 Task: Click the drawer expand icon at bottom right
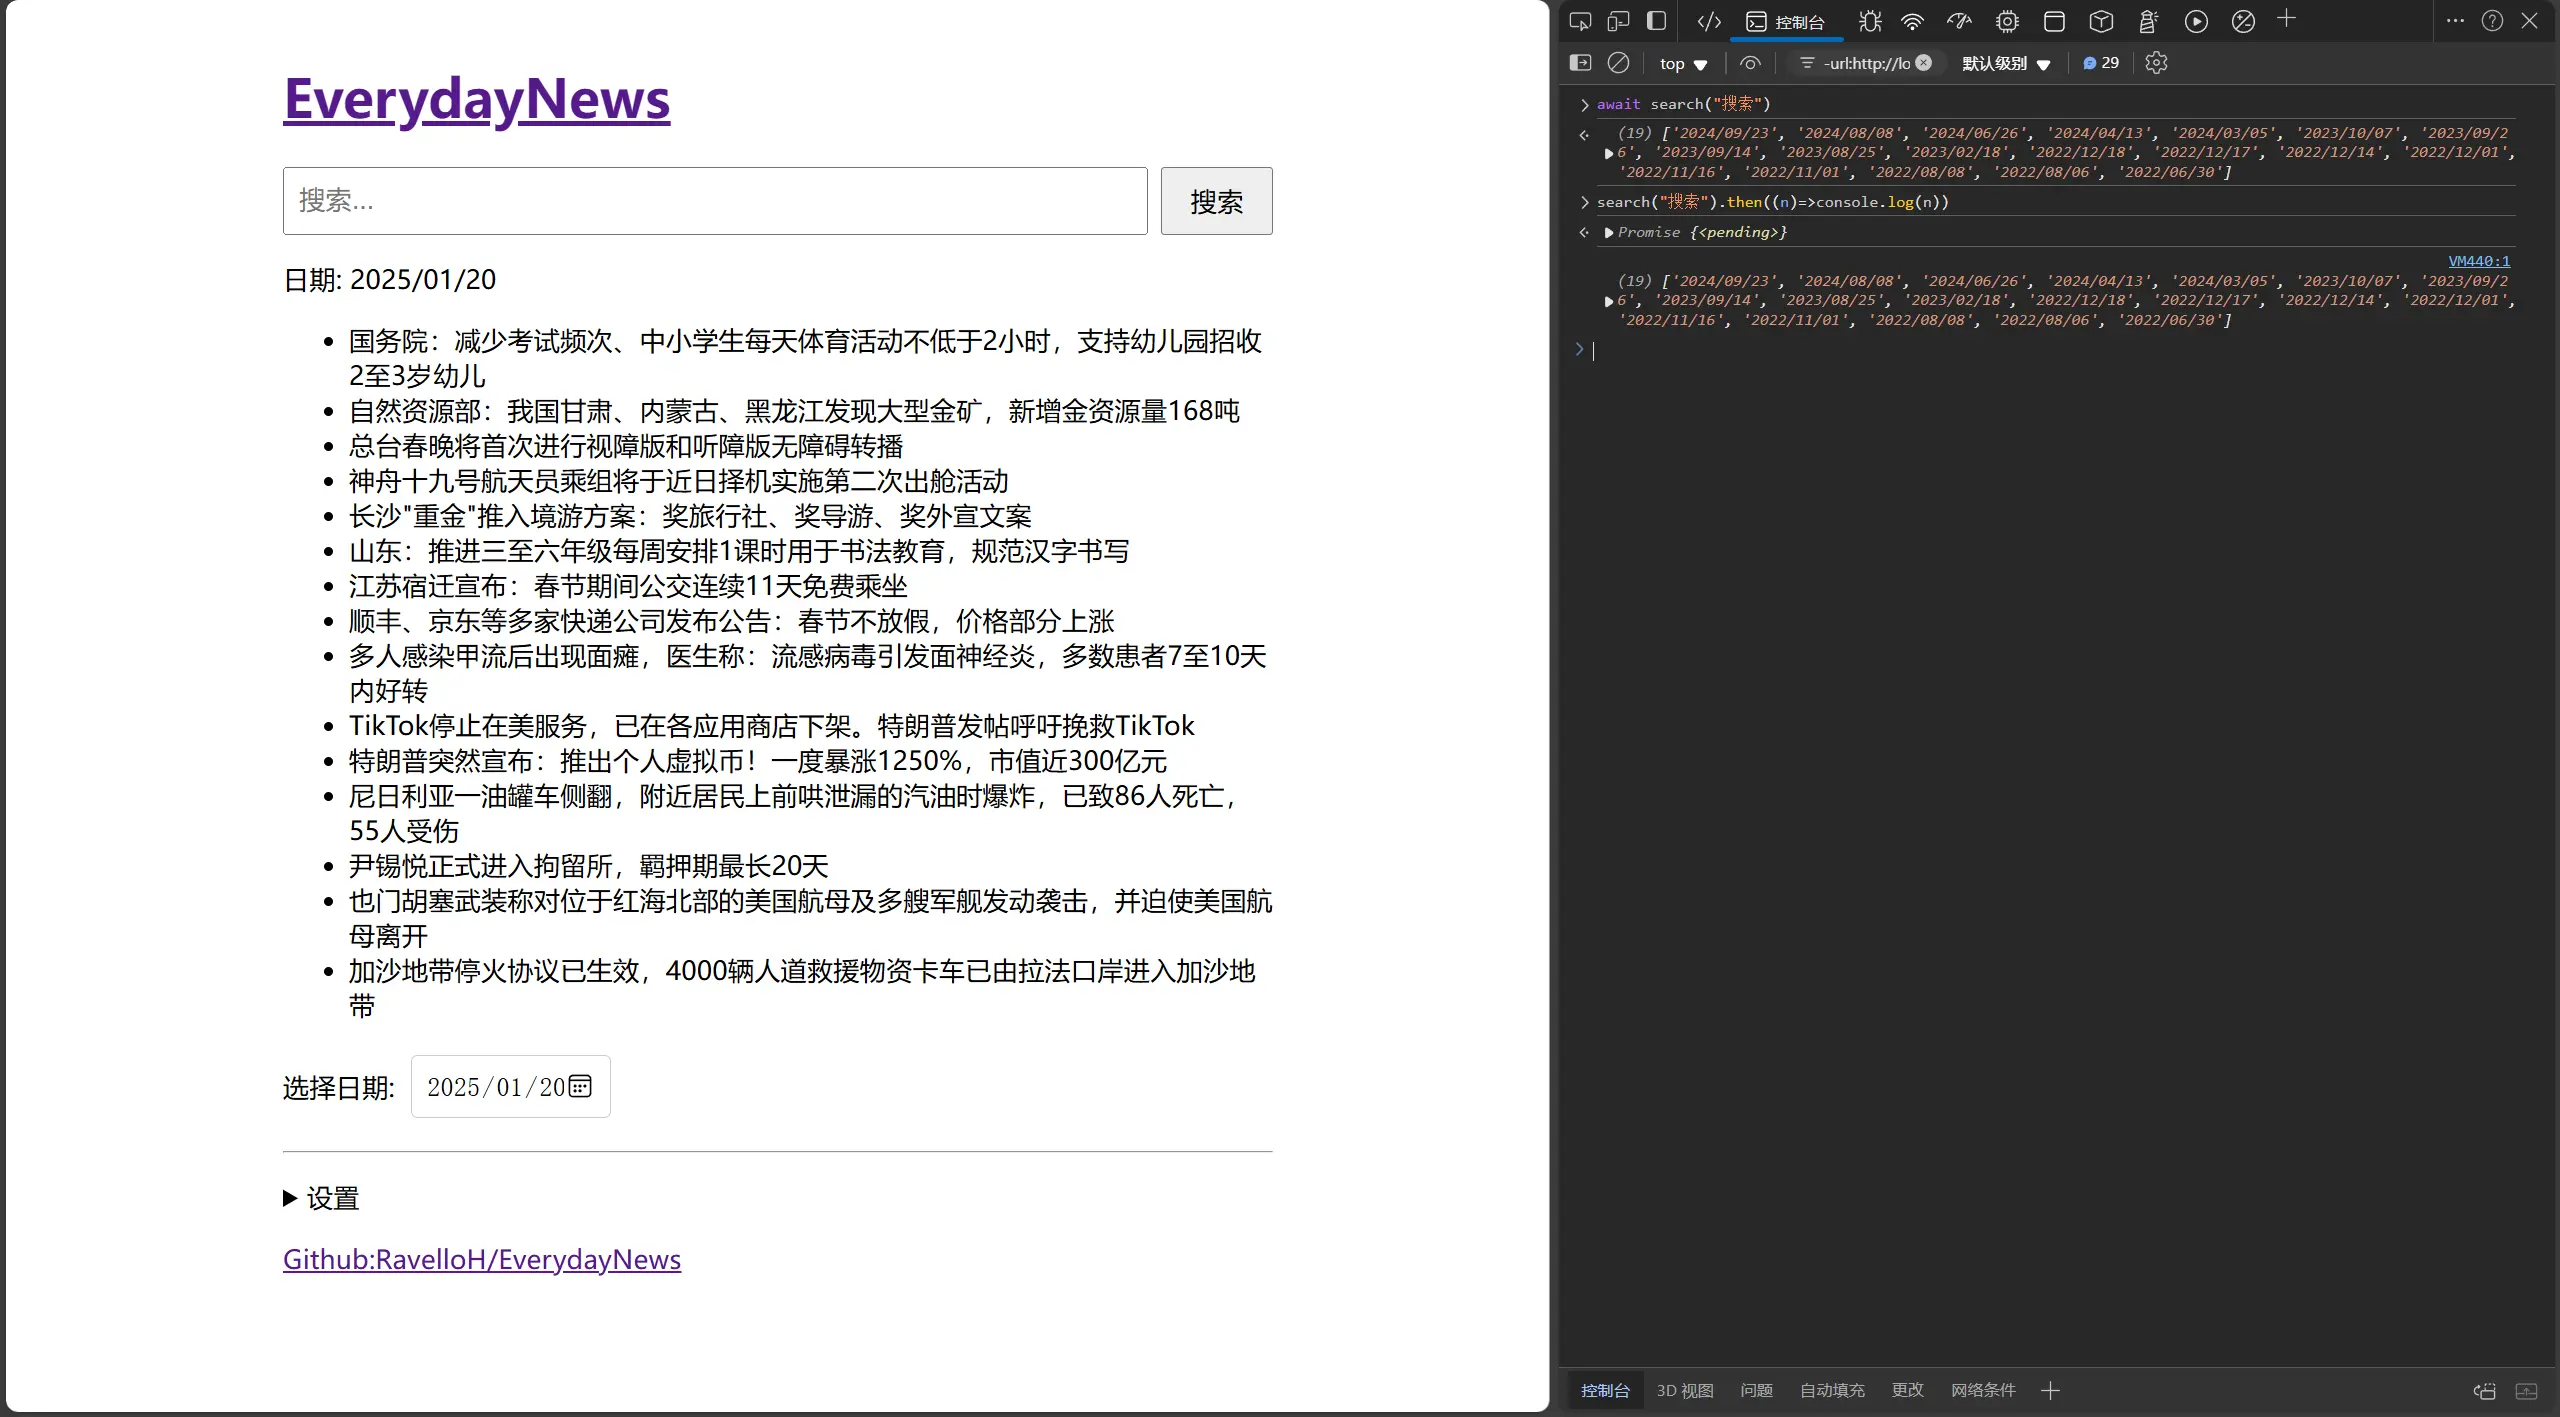point(2526,1391)
